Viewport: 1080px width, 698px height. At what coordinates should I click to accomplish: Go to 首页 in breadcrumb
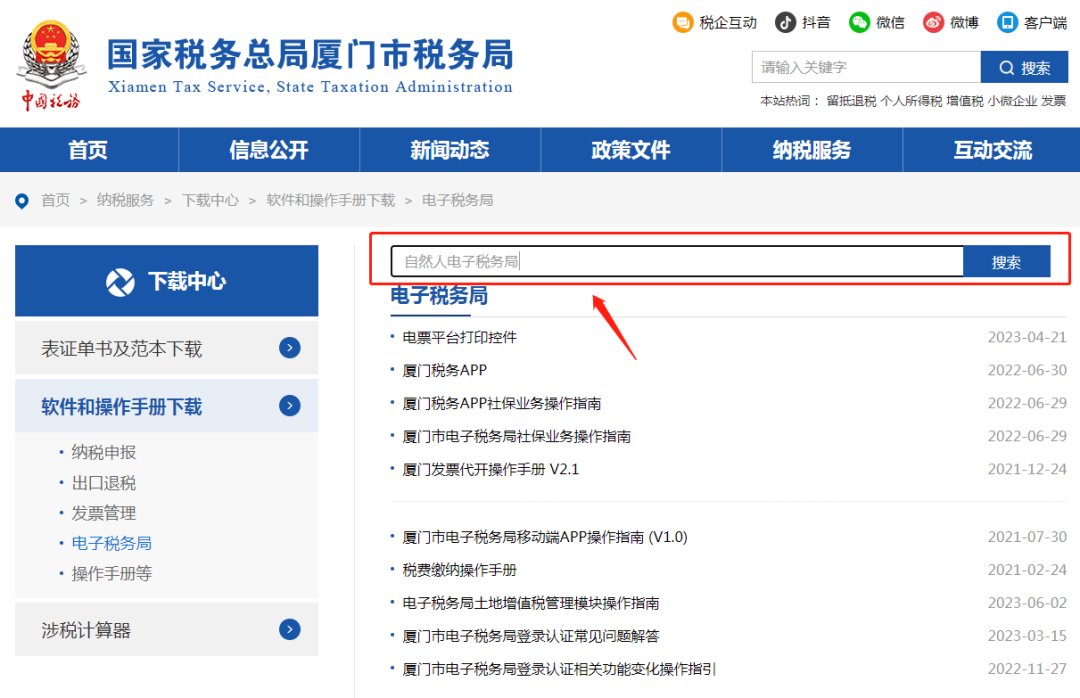tap(56, 201)
